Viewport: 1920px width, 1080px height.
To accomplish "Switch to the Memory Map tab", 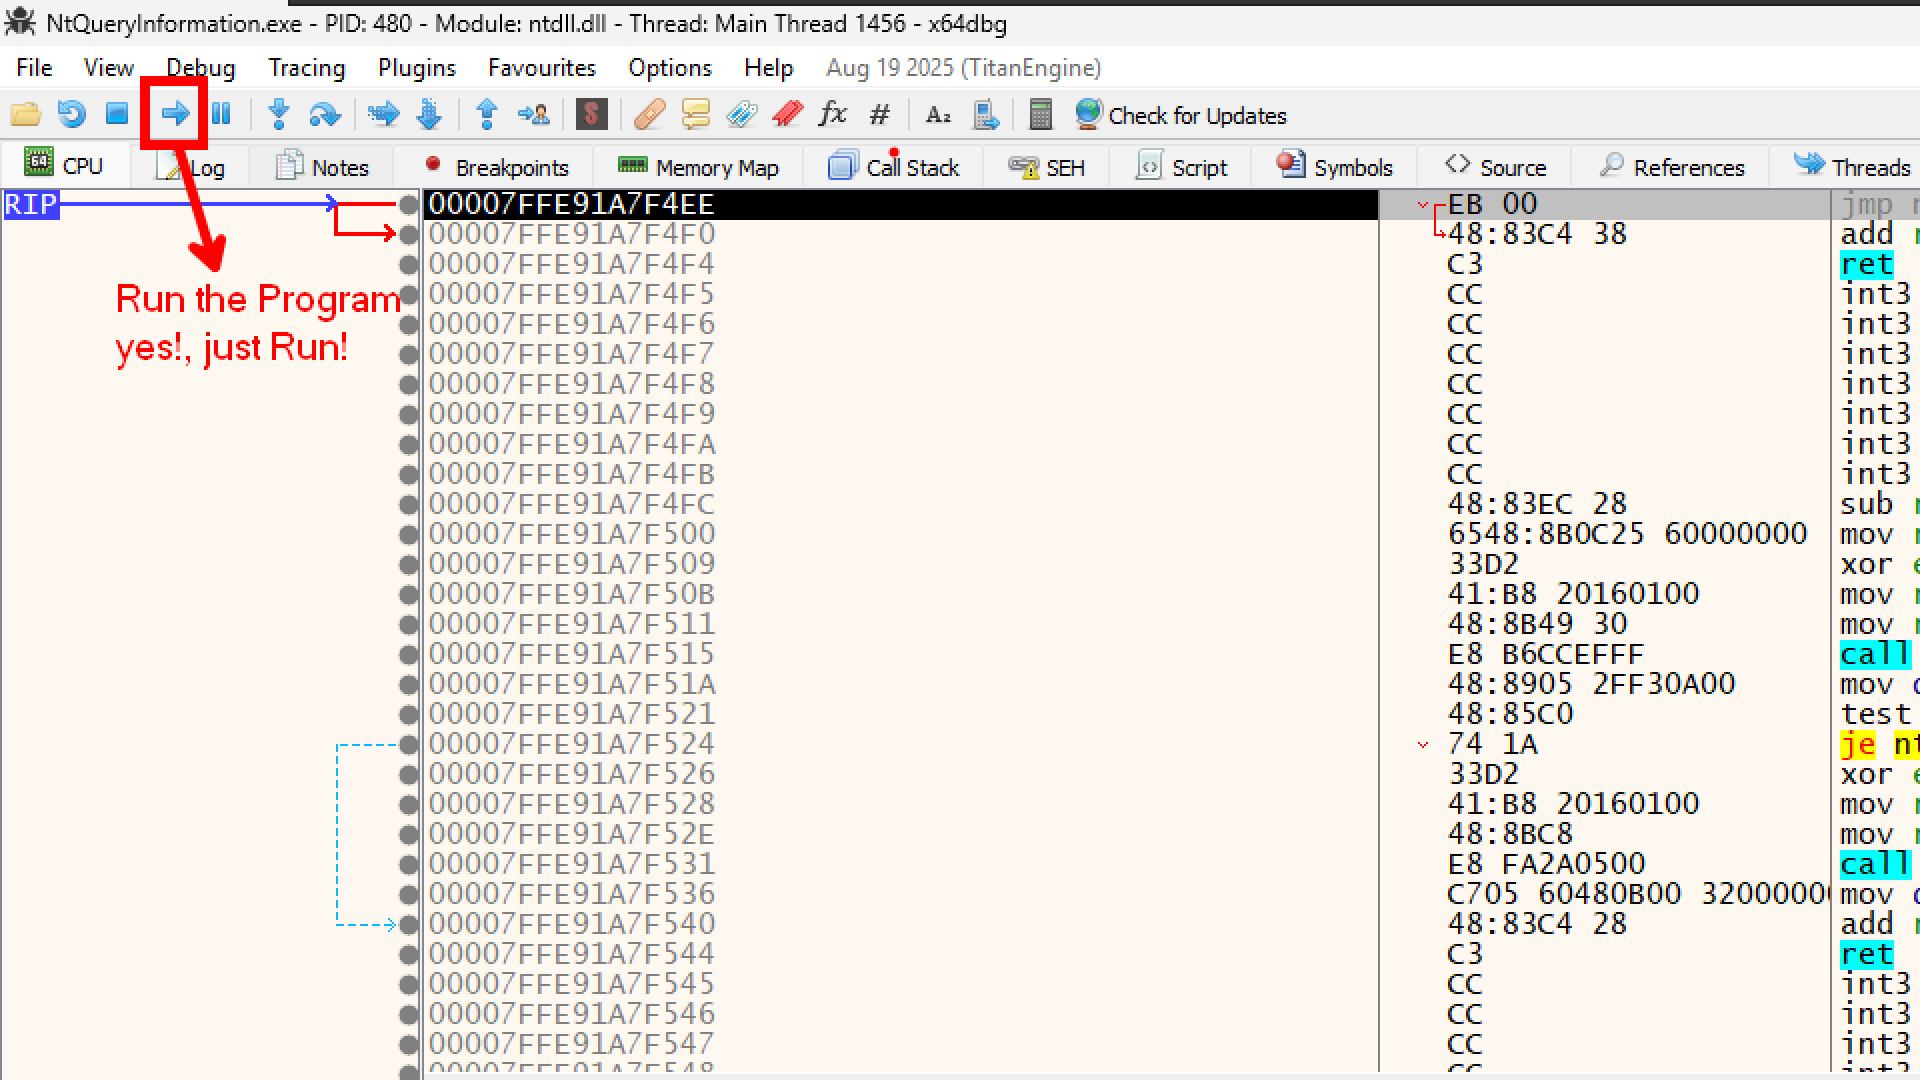I will tap(698, 167).
